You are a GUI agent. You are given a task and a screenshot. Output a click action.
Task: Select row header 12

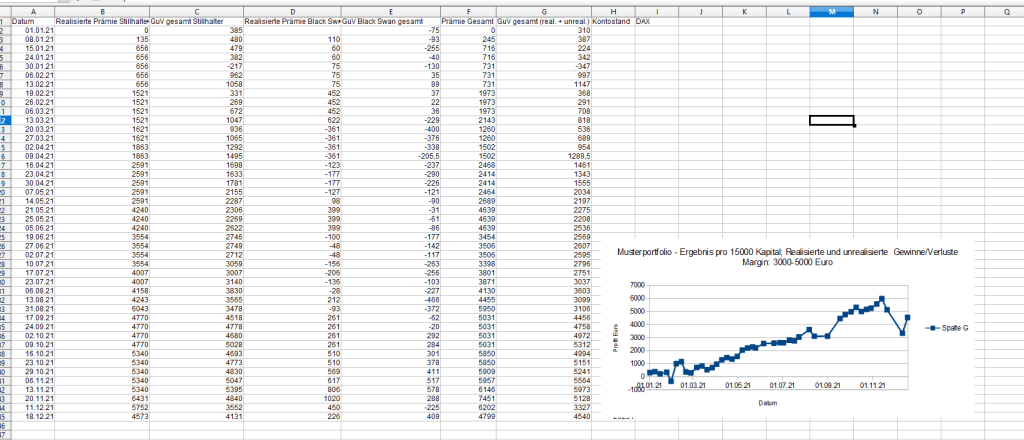click(x=5, y=120)
